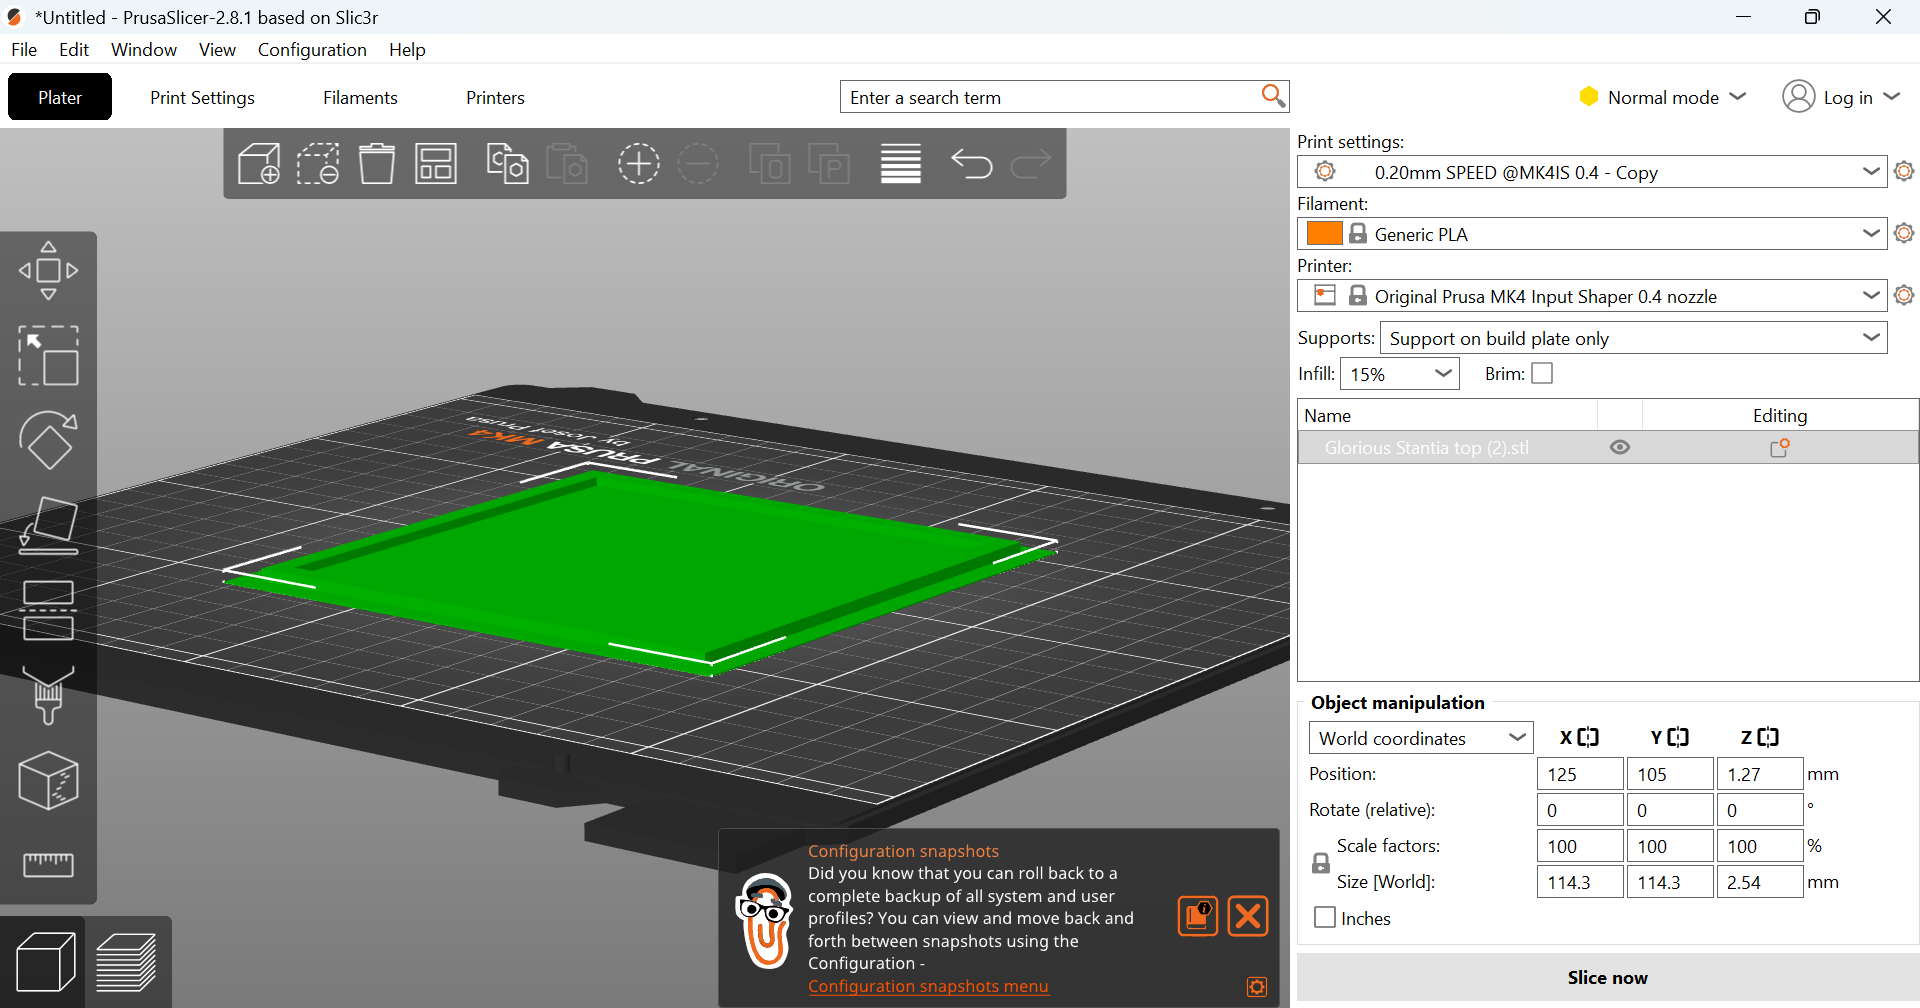Select the Place on face tool
Viewport: 1920px width, 1008px height.
[x=48, y=526]
